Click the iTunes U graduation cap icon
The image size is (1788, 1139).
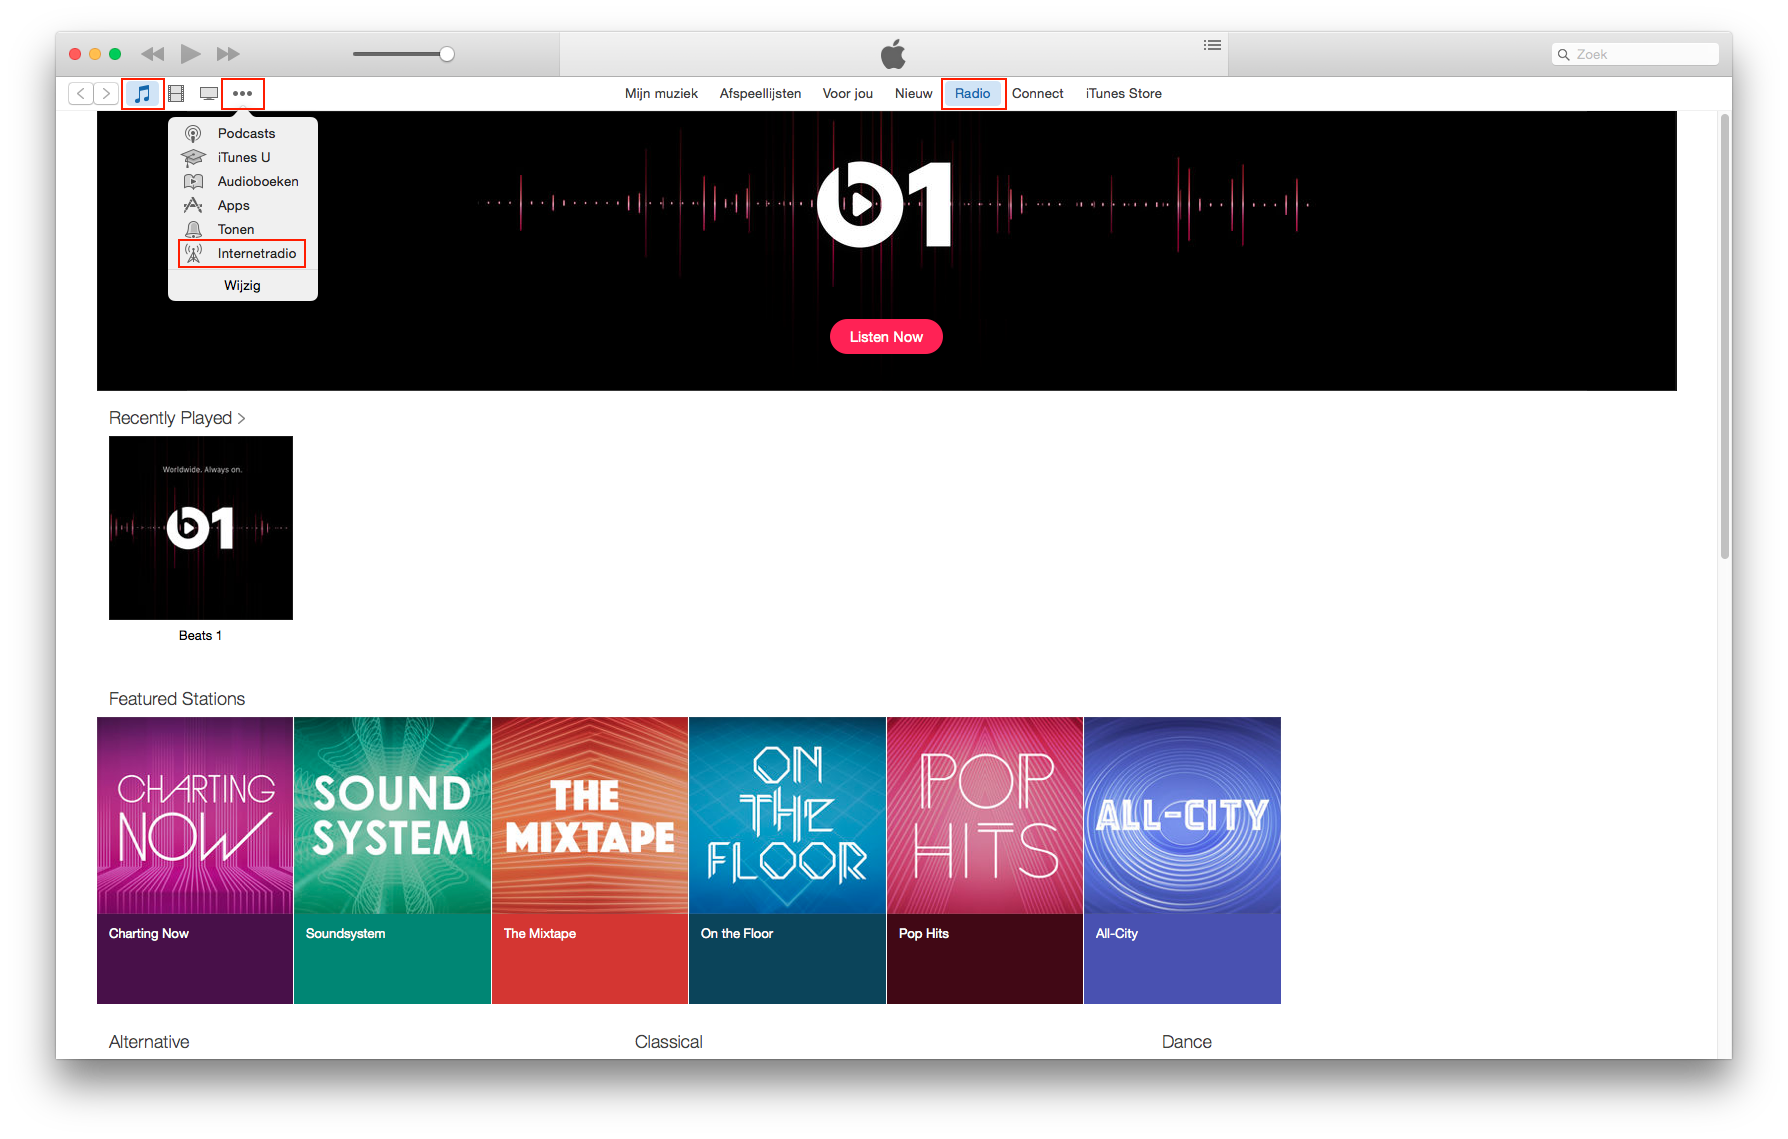193,157
